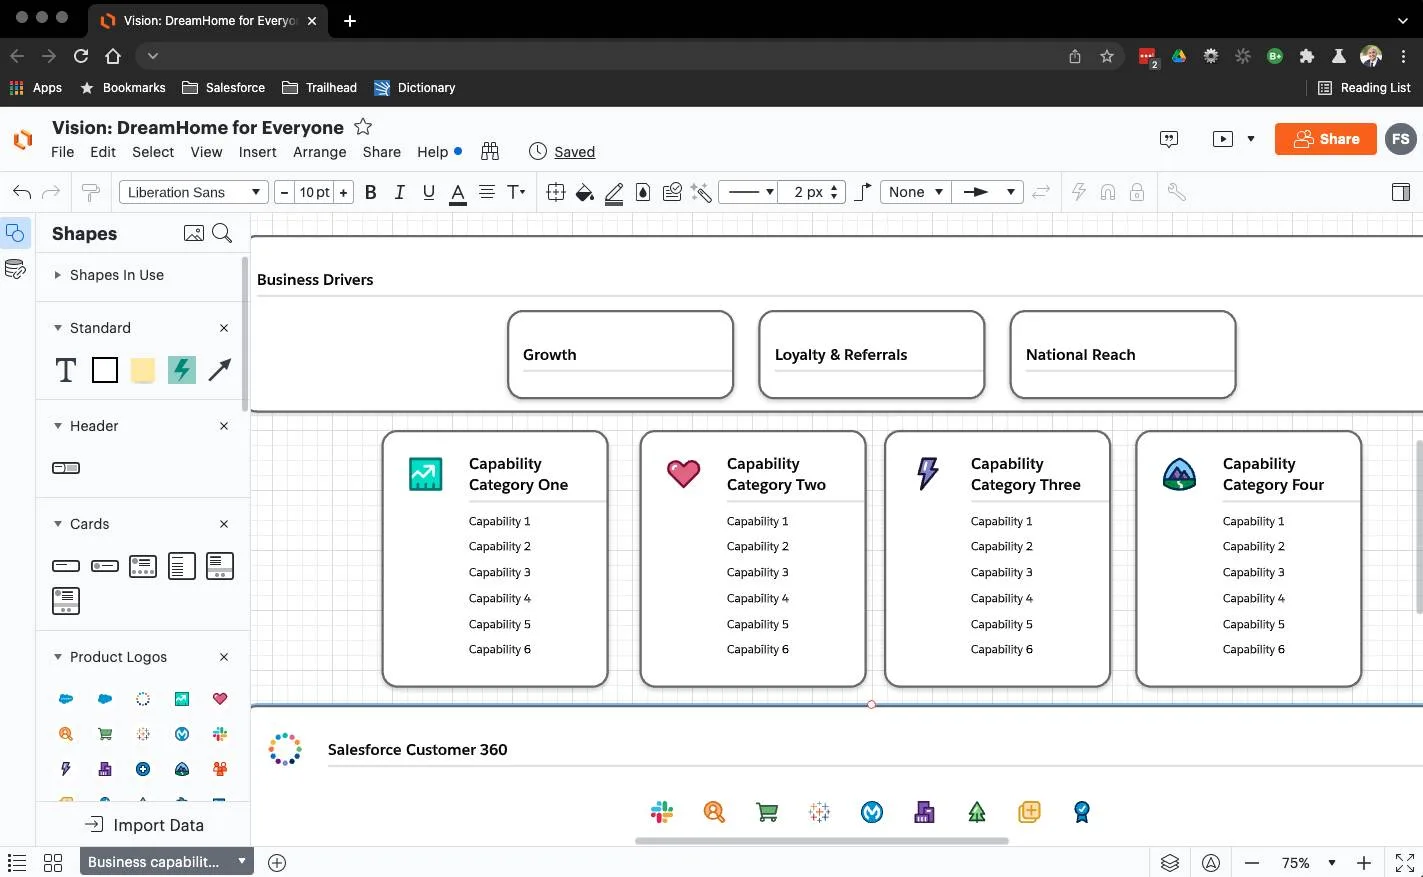Click the MuleSoft logo on canvas
The width and height of the screenshot is (1423, 877).
pyautogui.click(x=872, y=812)
